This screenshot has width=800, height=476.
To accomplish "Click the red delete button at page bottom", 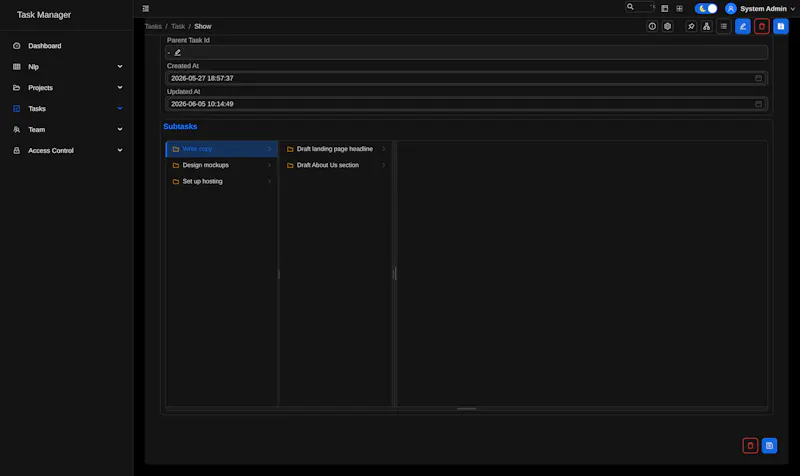I will coord(750,445).
